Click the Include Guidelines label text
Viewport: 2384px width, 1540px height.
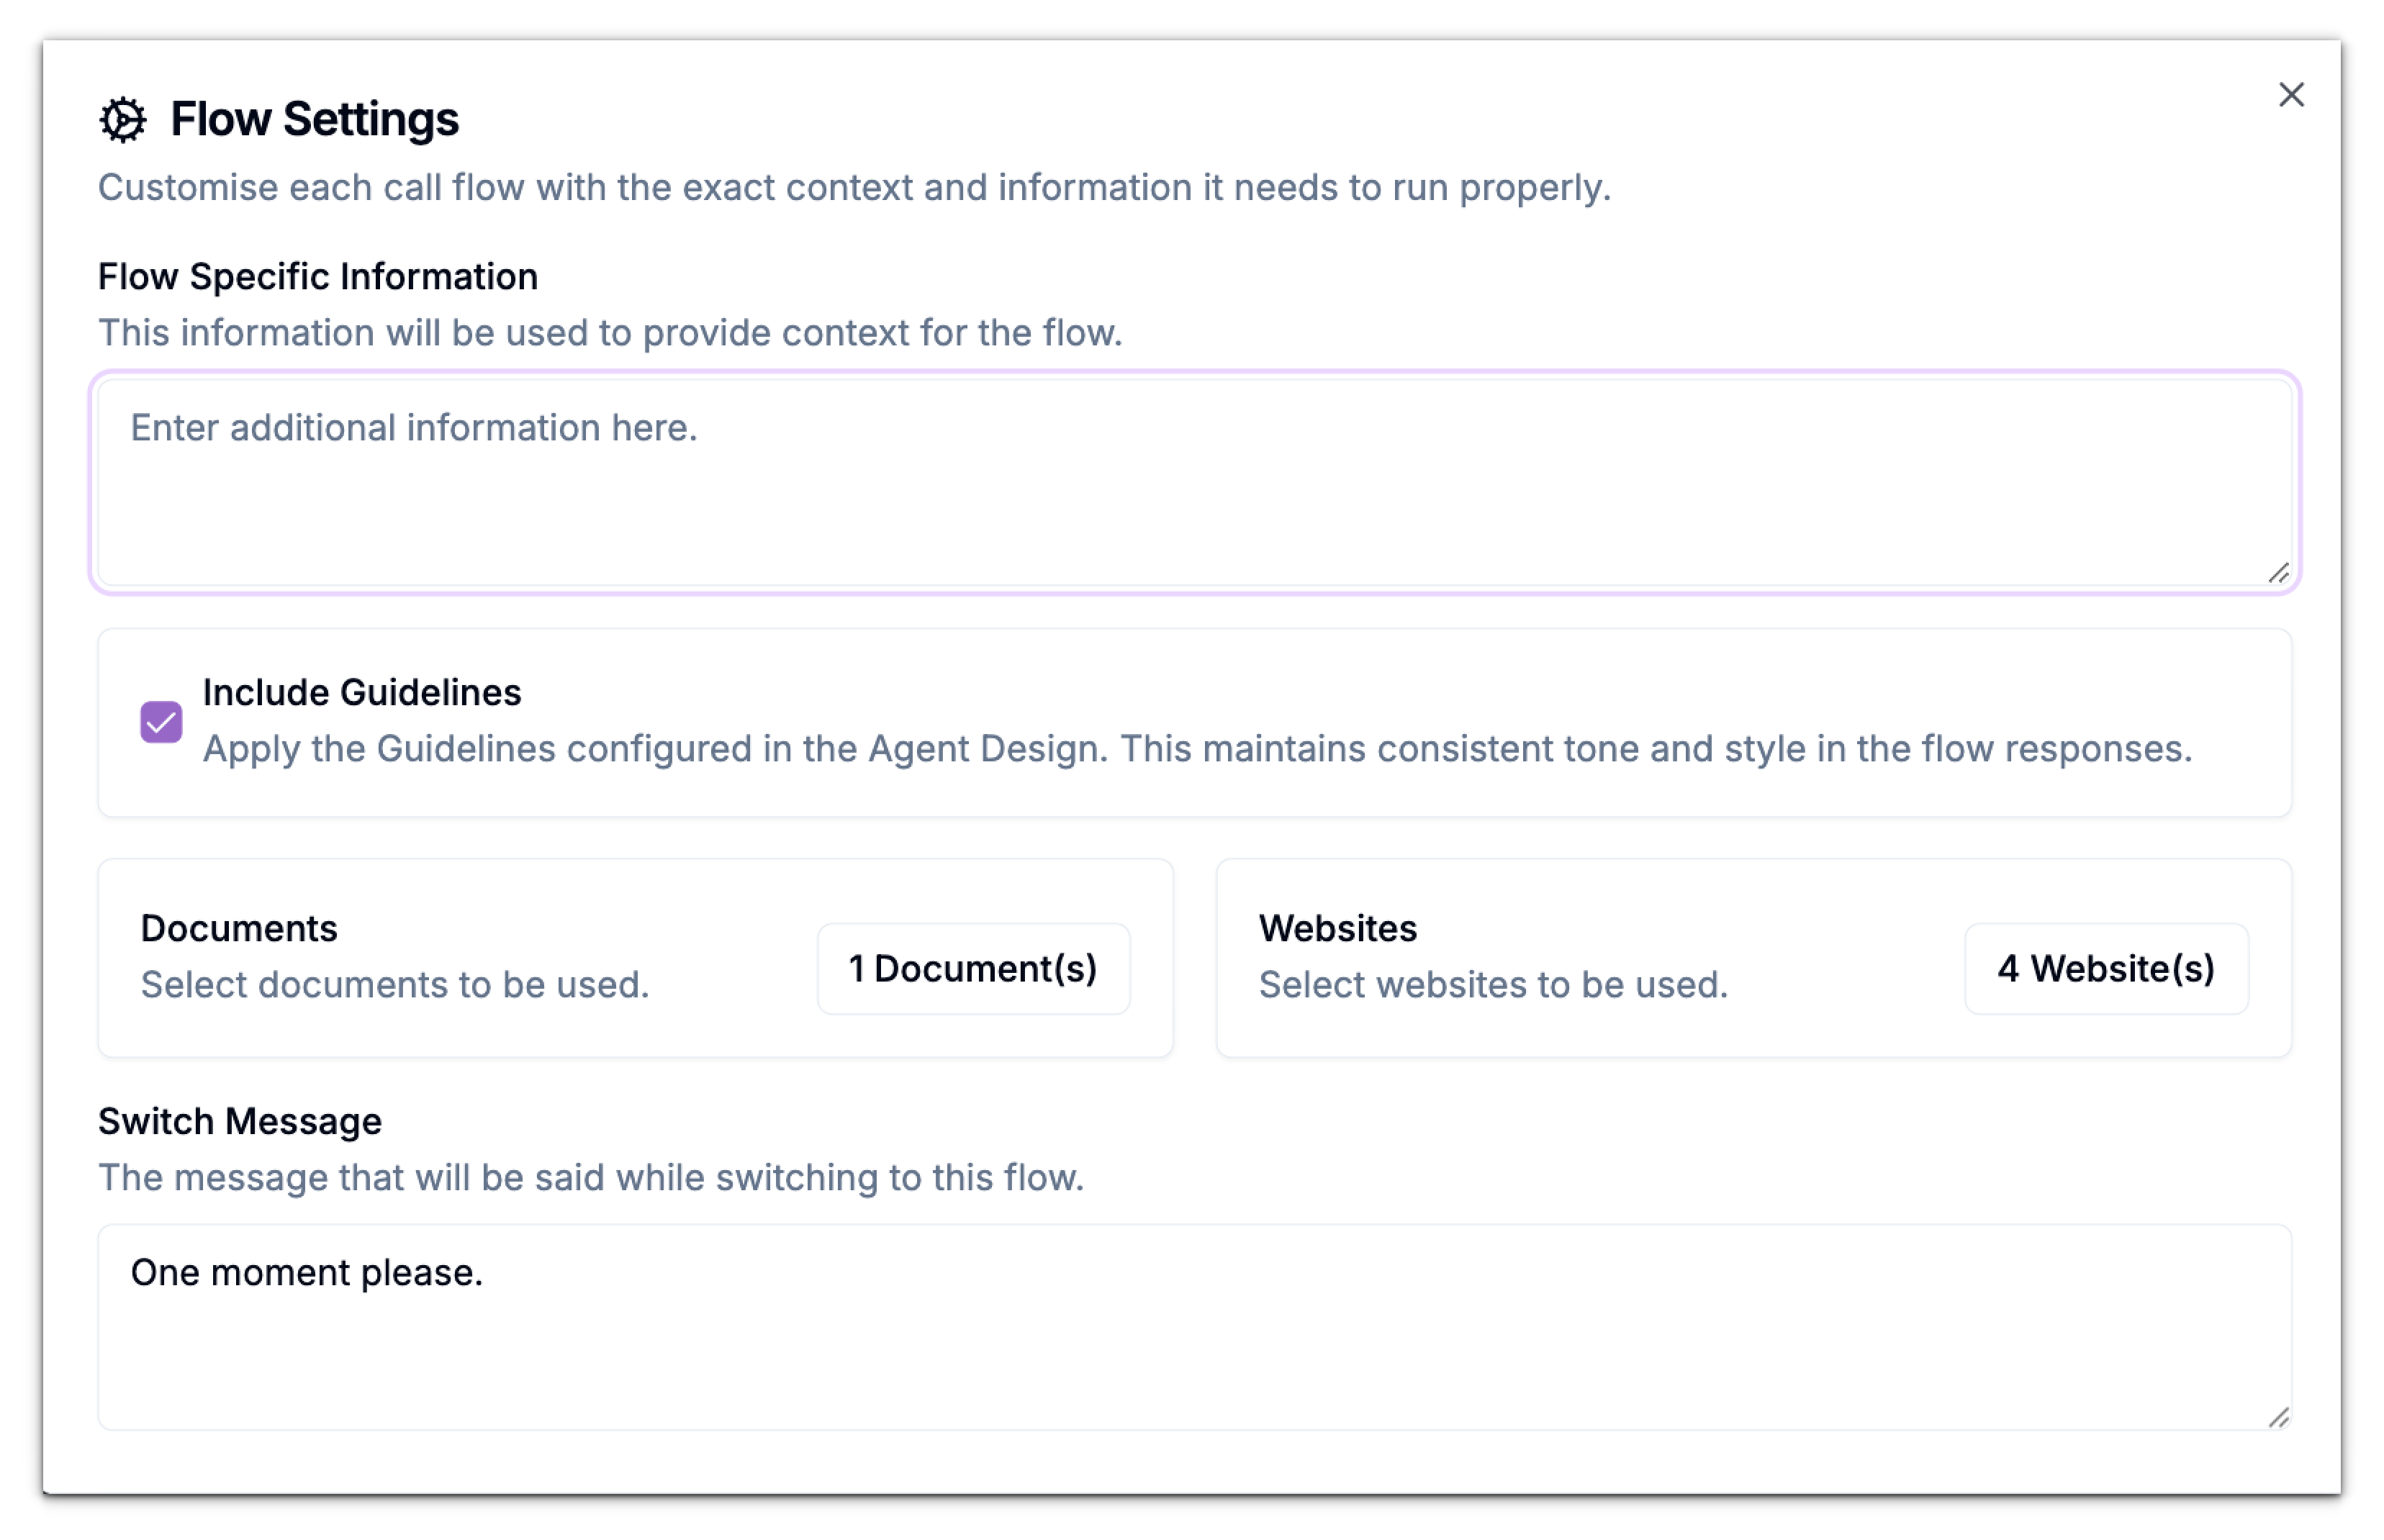pos(362,691)
